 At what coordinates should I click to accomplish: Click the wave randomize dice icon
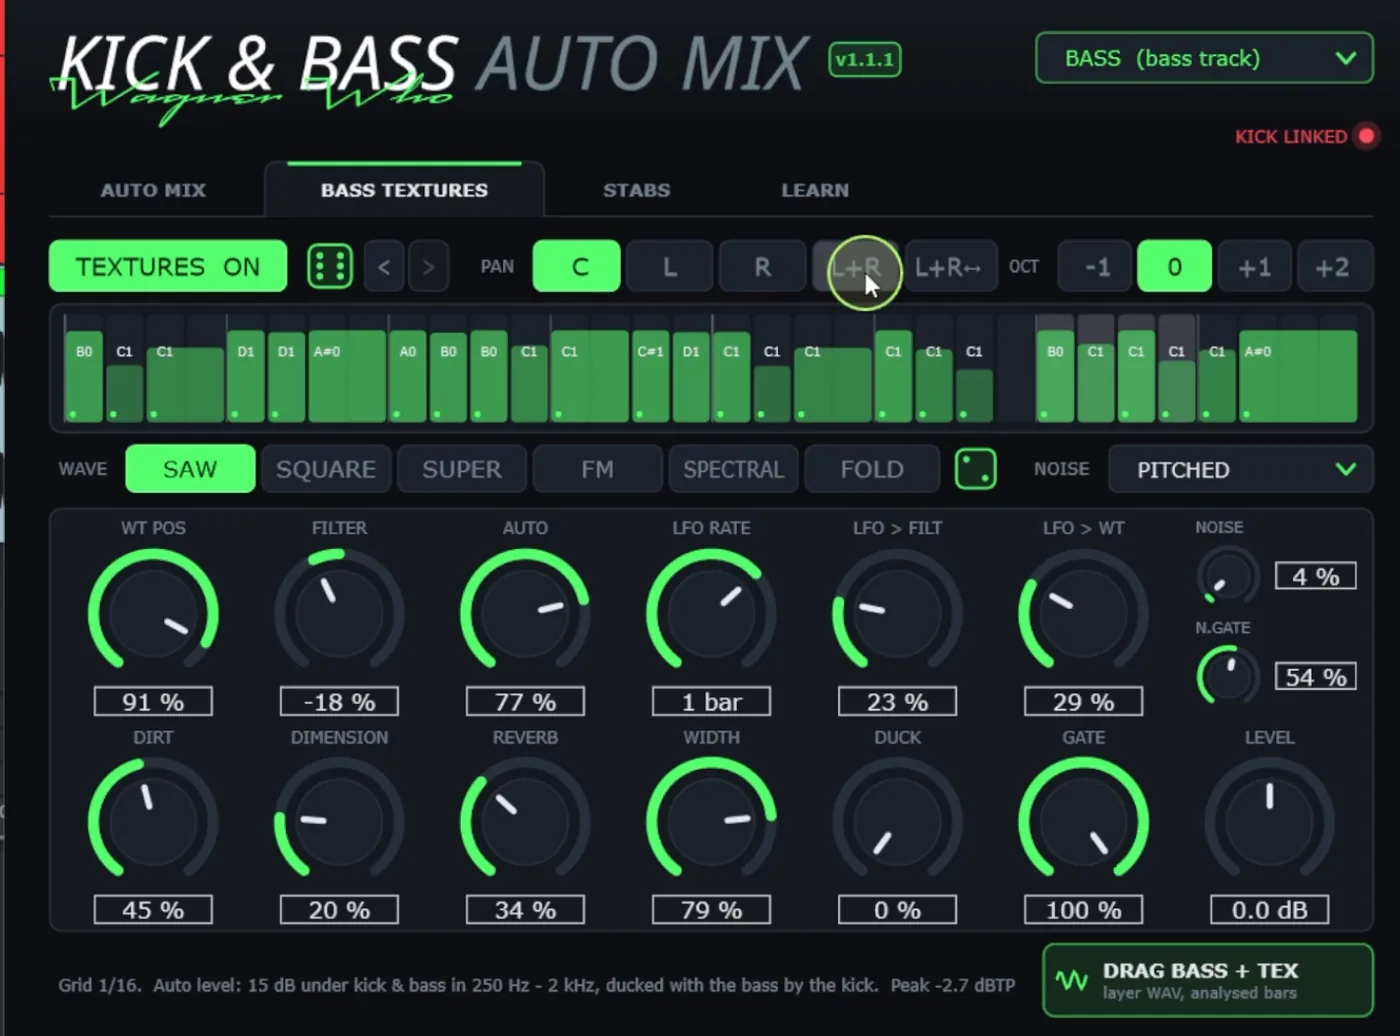[976, 469]
